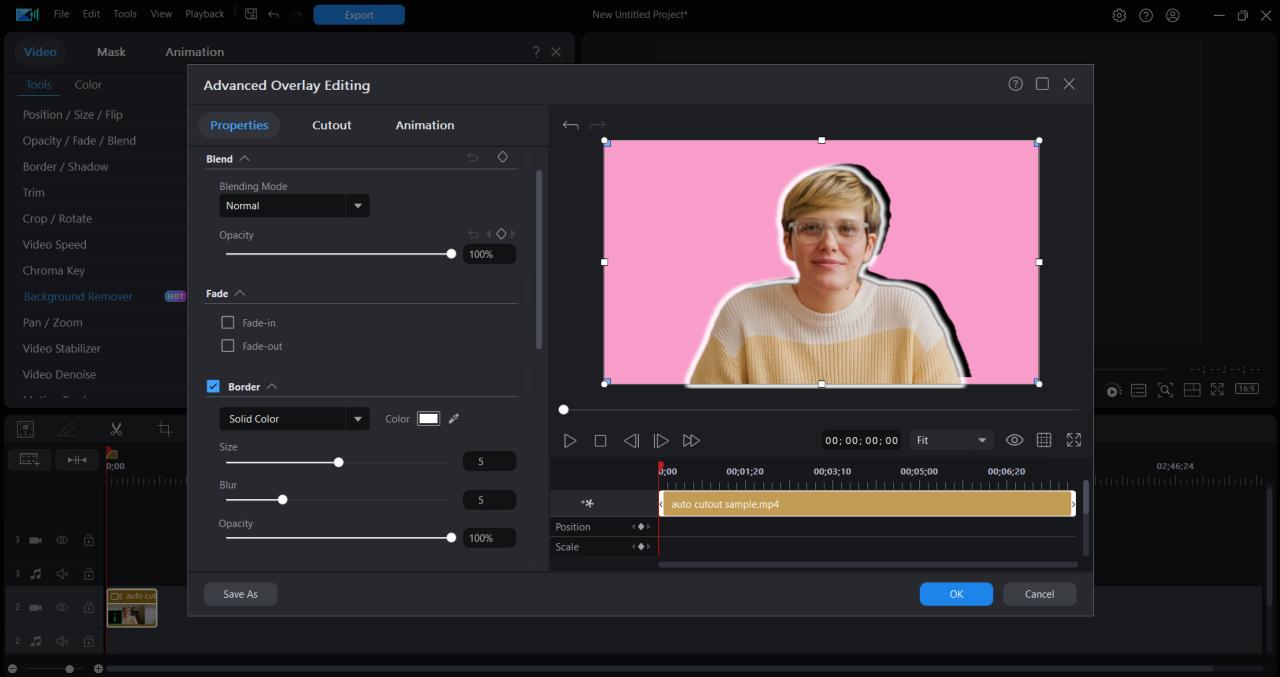Click the full screen preview icon

pyautogui.click(x=1074, y=440)
